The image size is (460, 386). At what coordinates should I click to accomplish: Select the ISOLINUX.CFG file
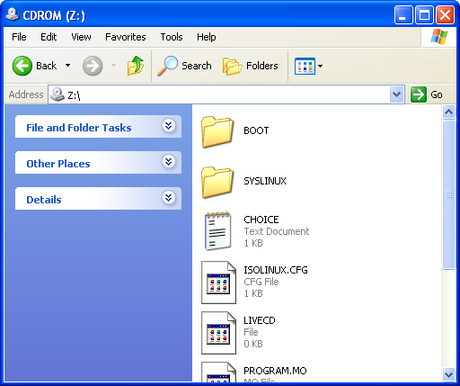(x=254, y=282)
